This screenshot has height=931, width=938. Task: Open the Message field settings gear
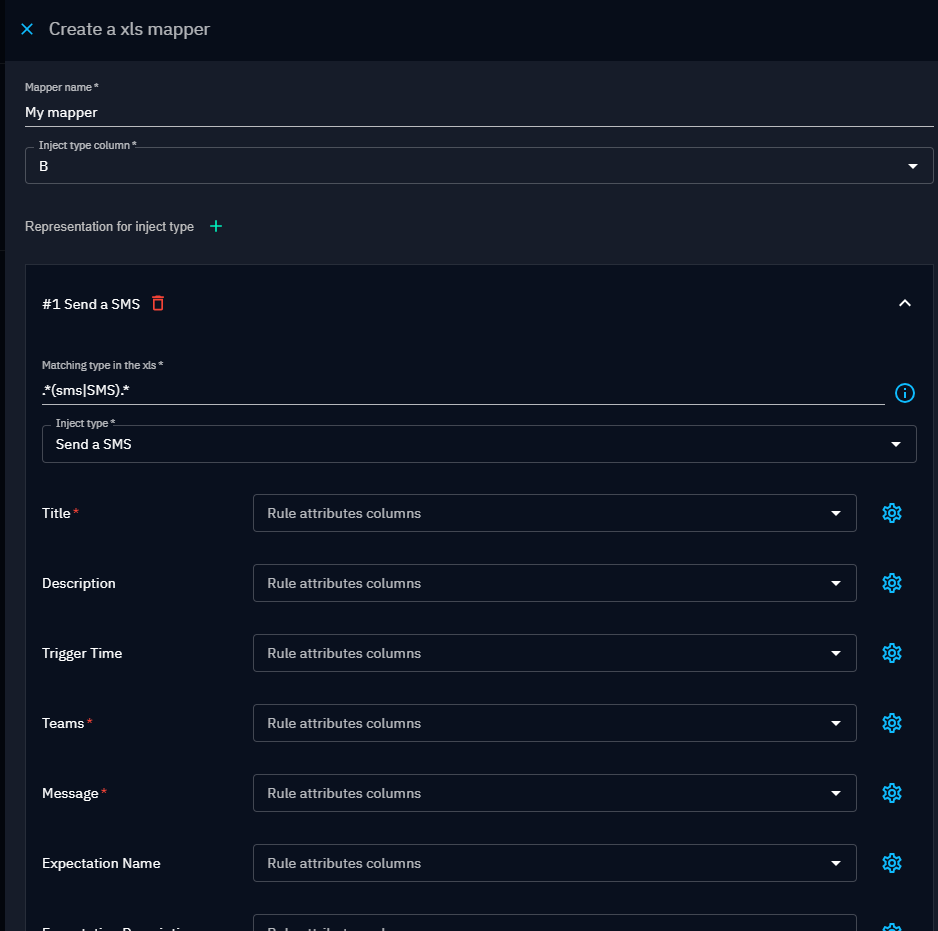[891, 793]
